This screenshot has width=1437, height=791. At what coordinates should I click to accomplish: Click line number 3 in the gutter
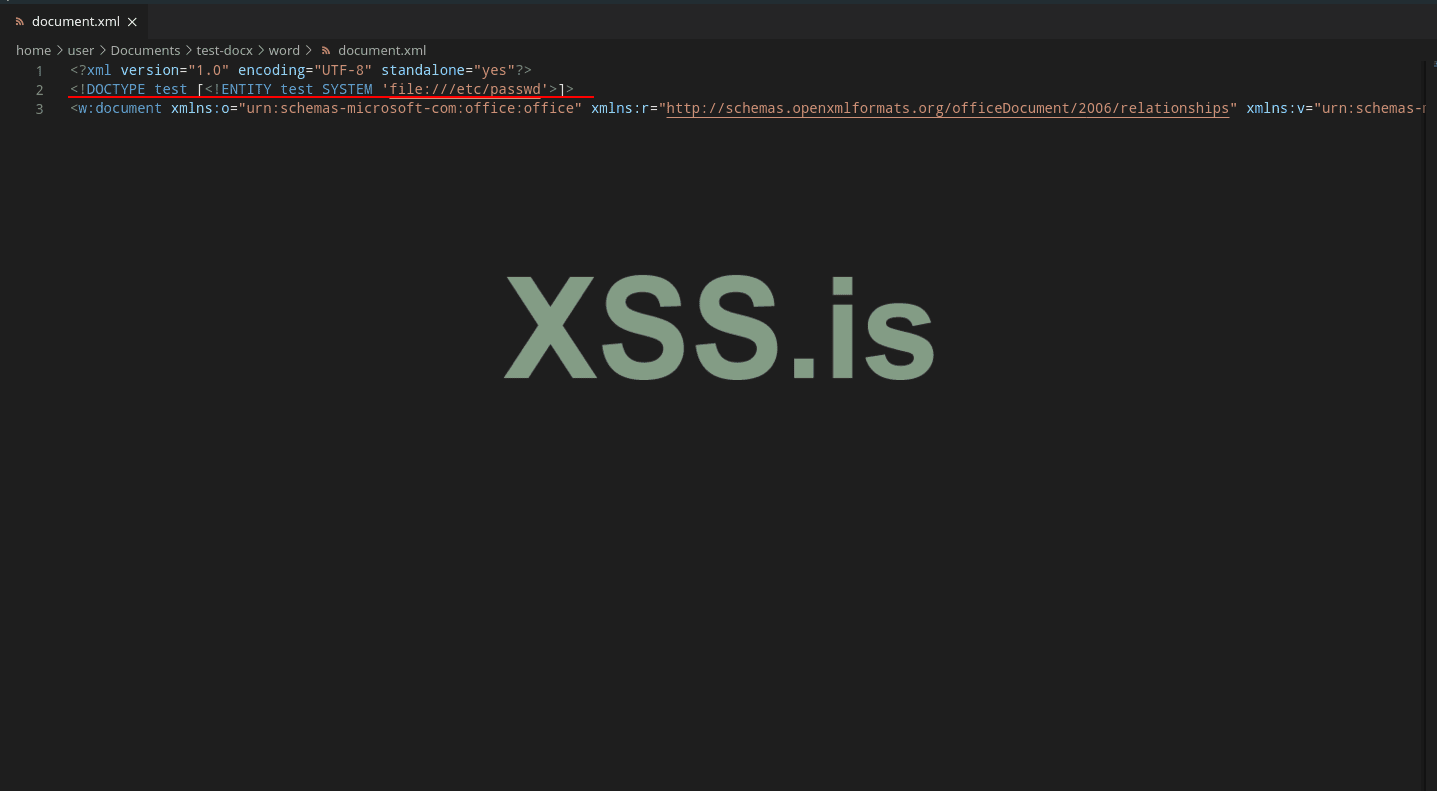pyautogui.click(x=39, y=108)
